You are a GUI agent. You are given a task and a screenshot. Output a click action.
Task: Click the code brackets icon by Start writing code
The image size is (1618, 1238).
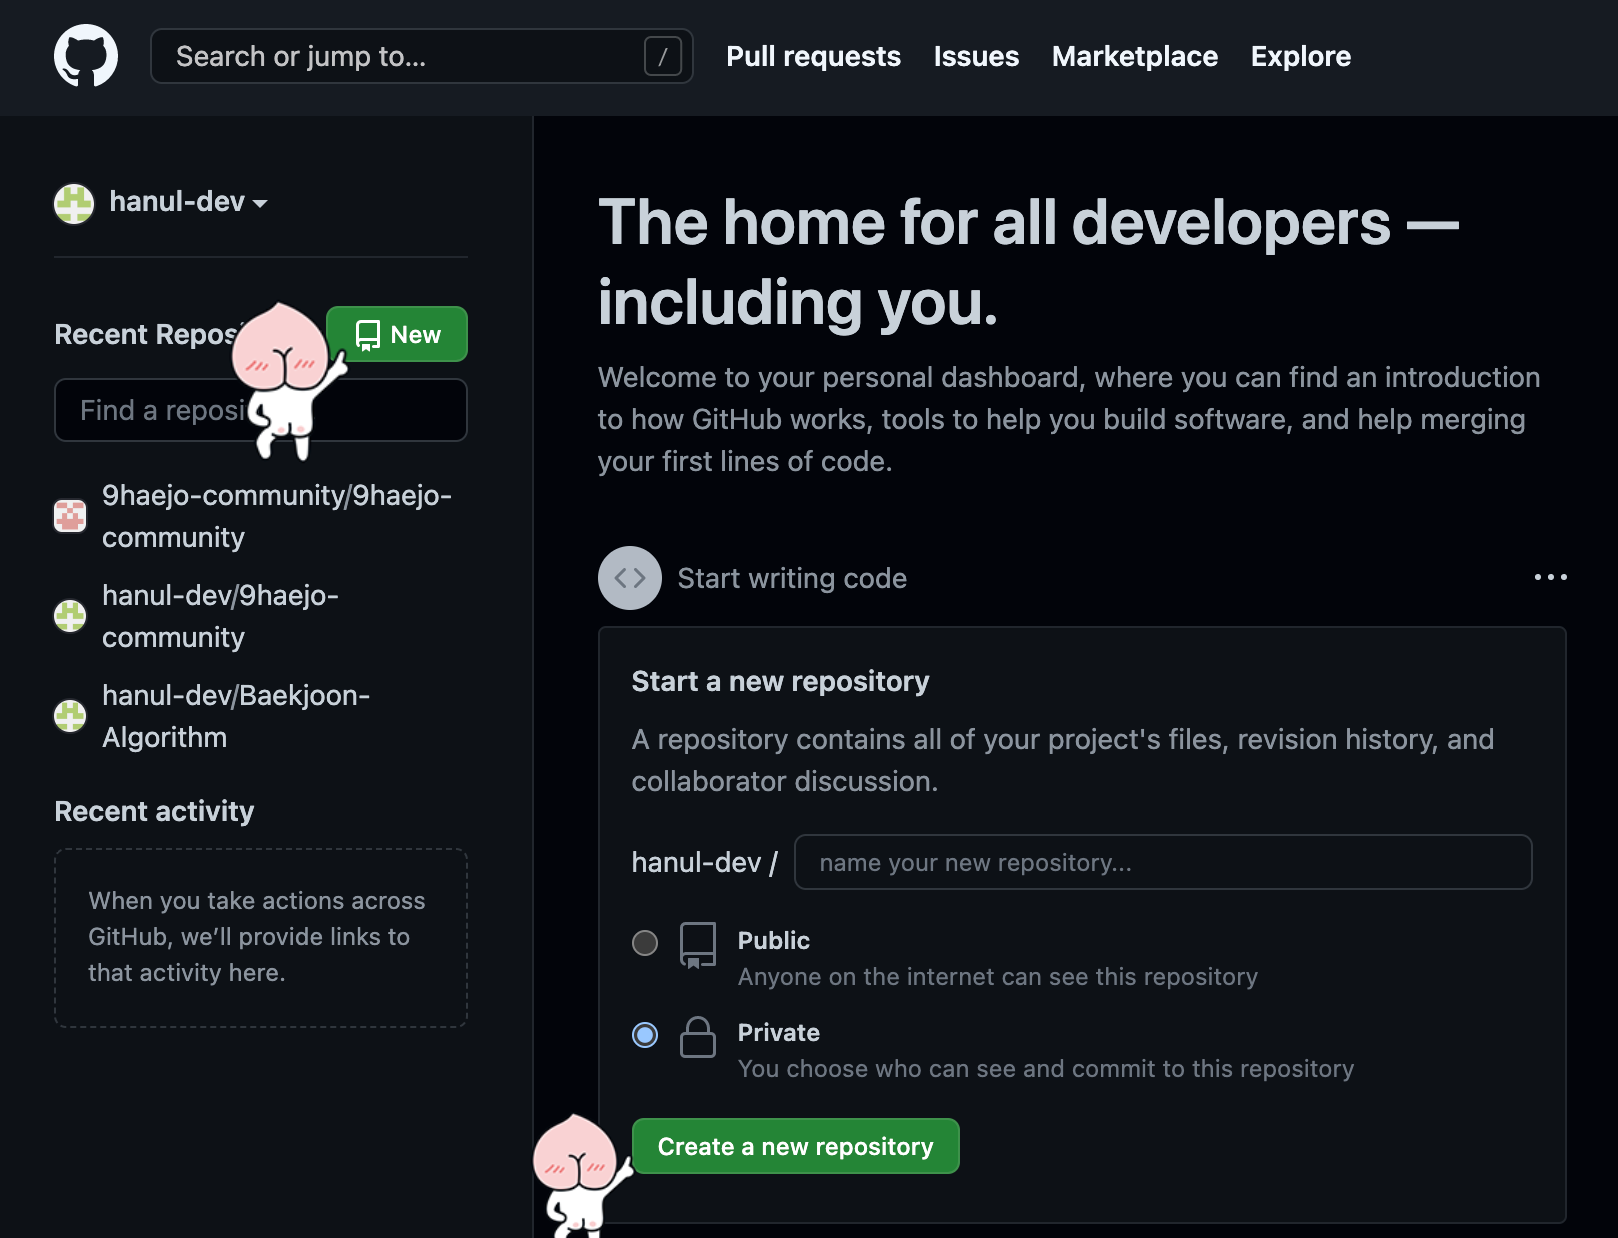point(630,578)
